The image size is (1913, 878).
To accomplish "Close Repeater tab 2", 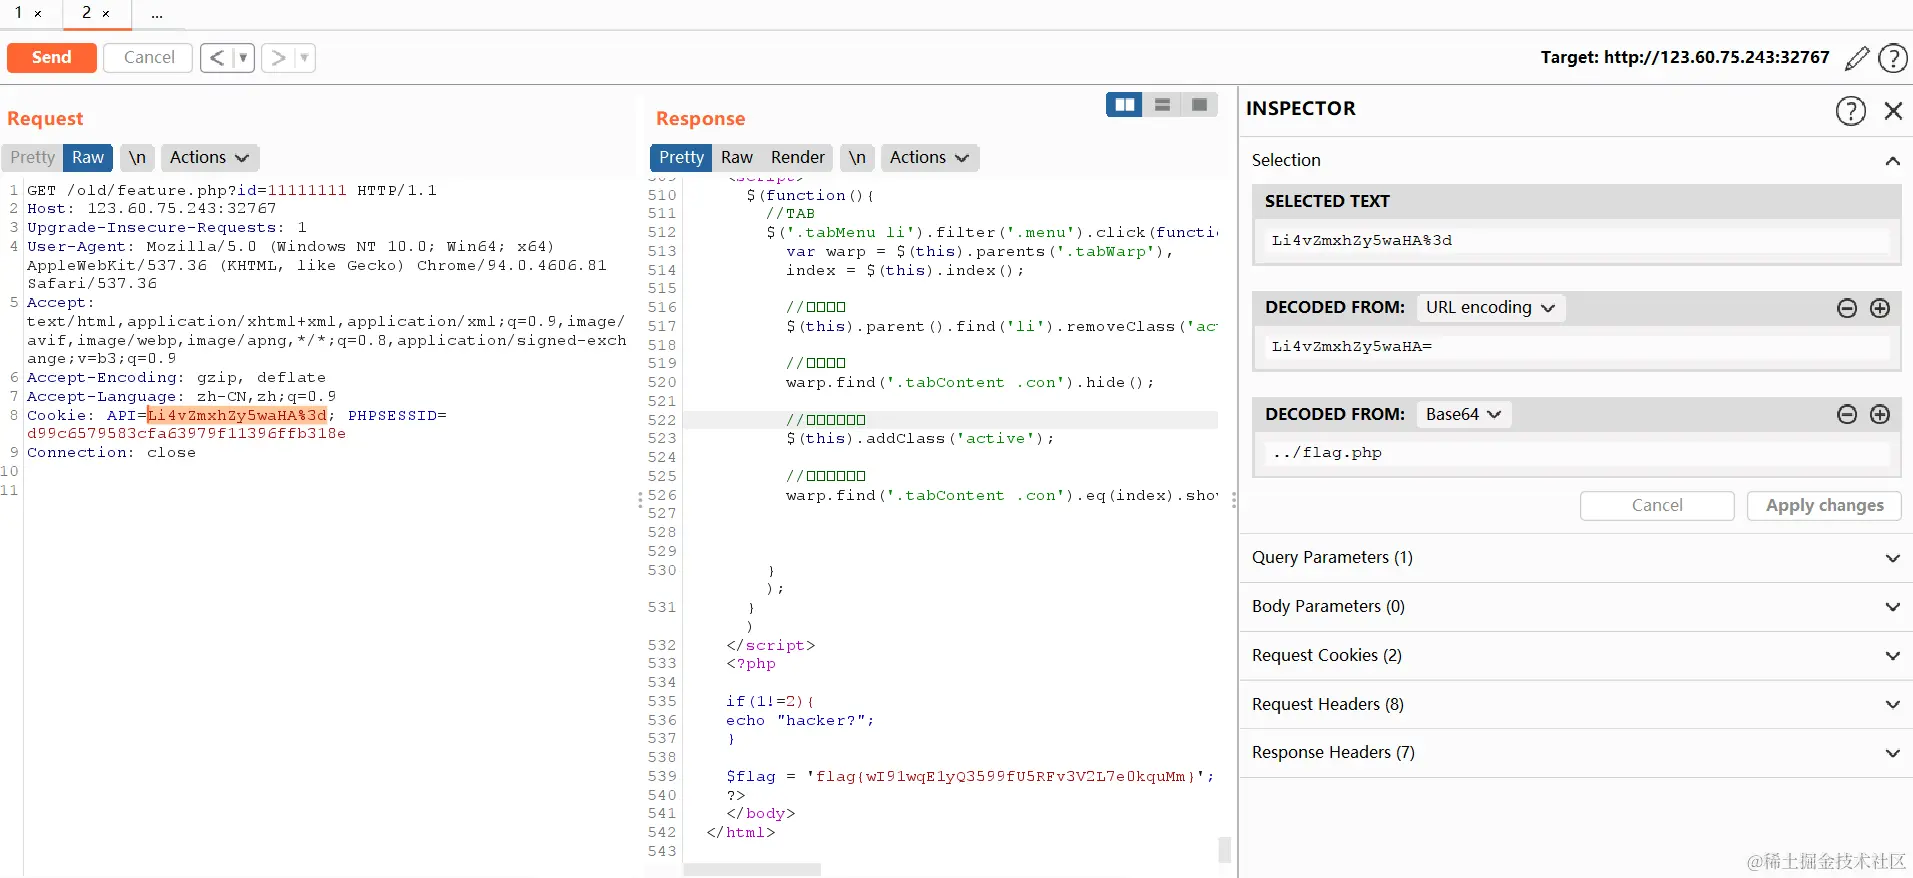I will coord(106,14).
